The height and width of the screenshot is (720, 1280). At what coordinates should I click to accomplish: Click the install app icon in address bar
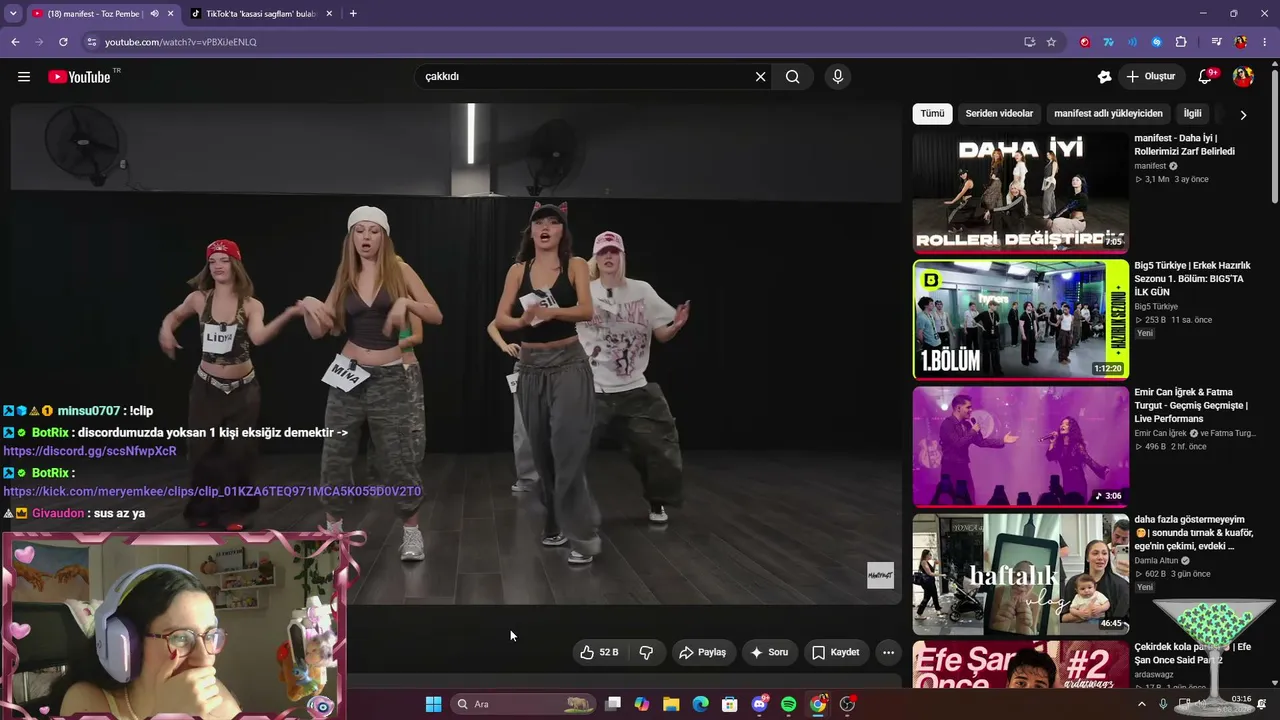click(x=1029, y=42)
